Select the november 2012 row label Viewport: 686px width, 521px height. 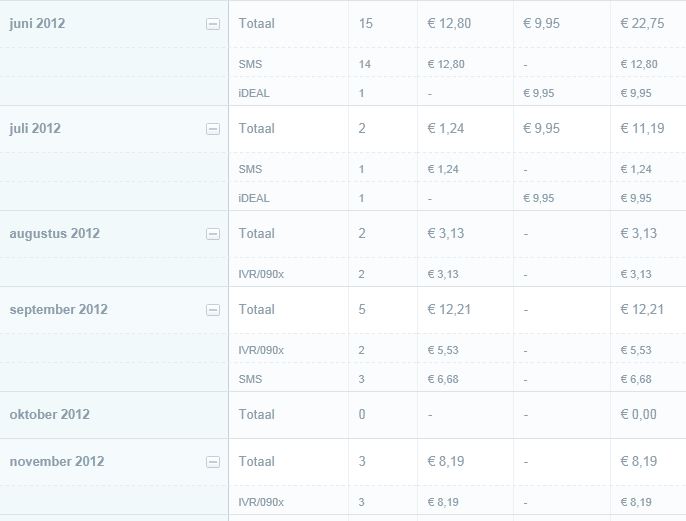(57, 461)
